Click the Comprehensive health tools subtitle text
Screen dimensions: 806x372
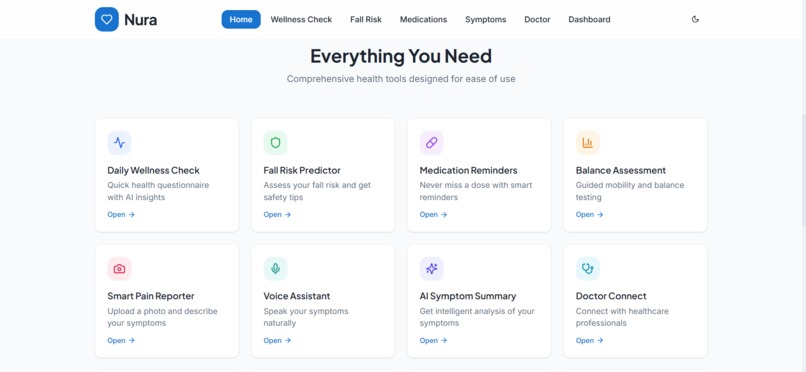coord(401,79)
